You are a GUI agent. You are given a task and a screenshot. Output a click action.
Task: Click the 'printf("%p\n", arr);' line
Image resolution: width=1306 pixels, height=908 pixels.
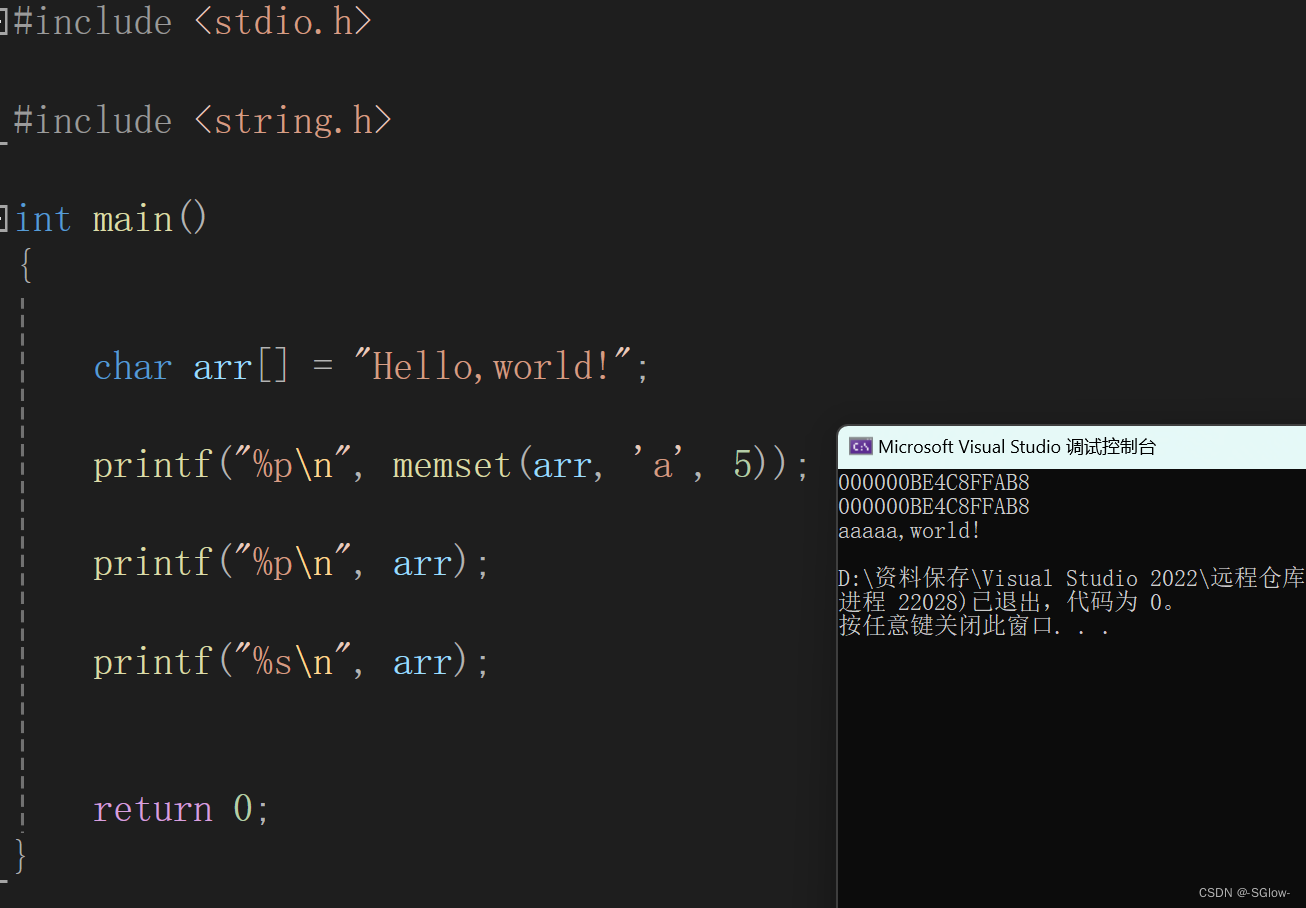tap(292, 563)
